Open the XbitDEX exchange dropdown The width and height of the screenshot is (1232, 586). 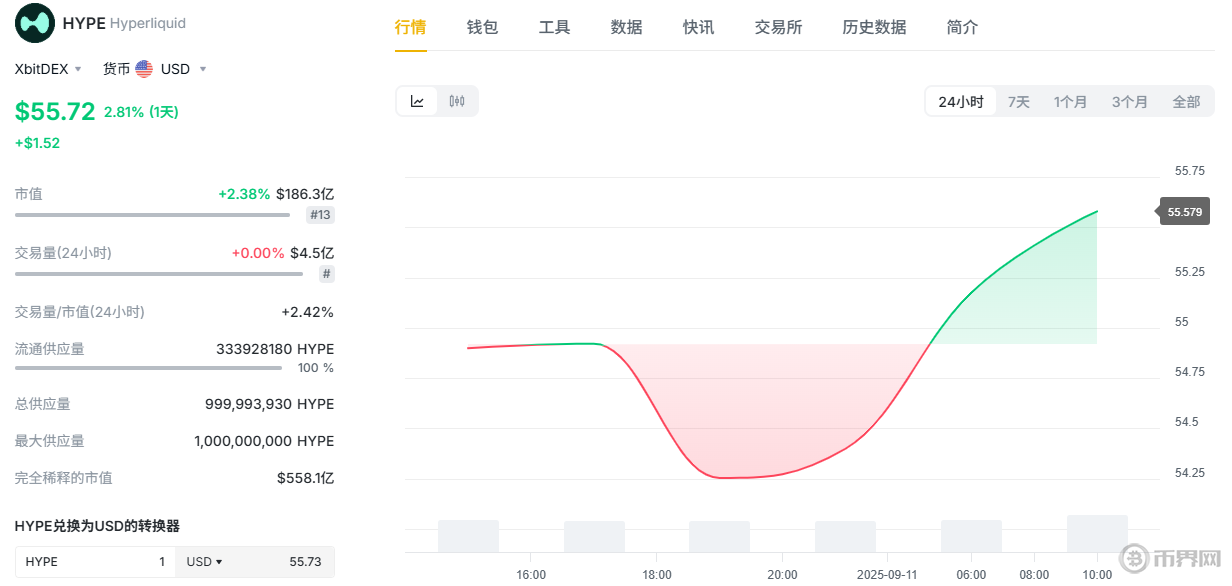click(x=49, y=69)
